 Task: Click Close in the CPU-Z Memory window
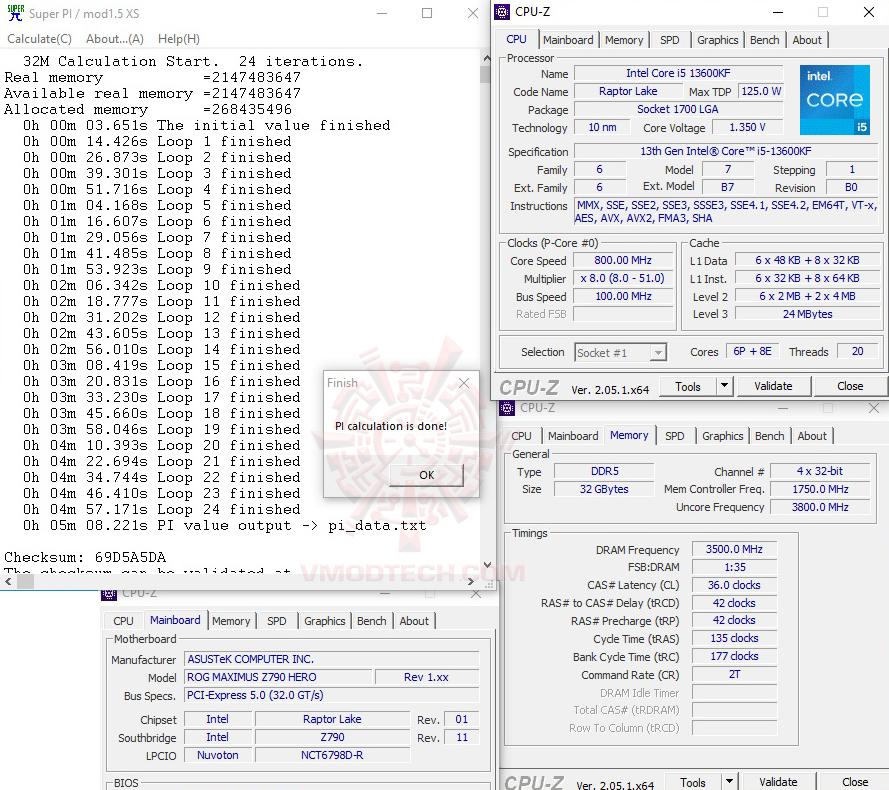pos(855,781)
